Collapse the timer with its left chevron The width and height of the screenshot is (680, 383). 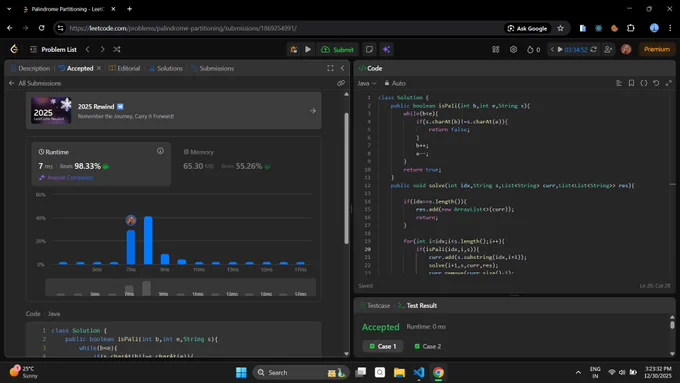[552, 49]
